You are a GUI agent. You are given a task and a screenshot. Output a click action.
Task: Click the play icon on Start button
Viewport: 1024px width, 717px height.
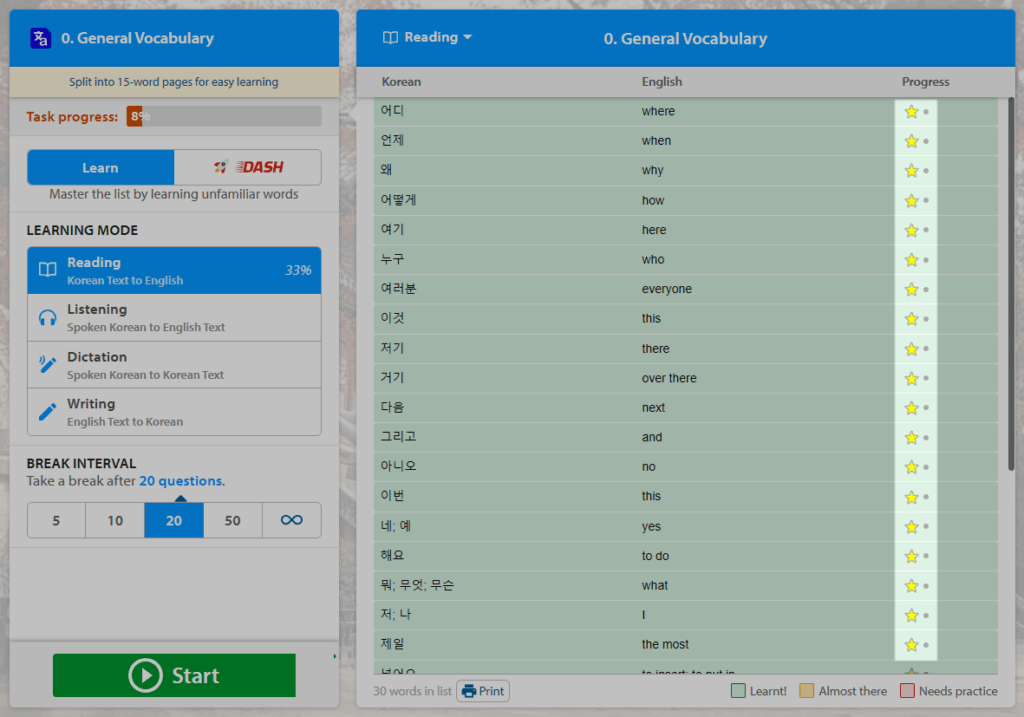pyautogui.click(x=145, y=675)
